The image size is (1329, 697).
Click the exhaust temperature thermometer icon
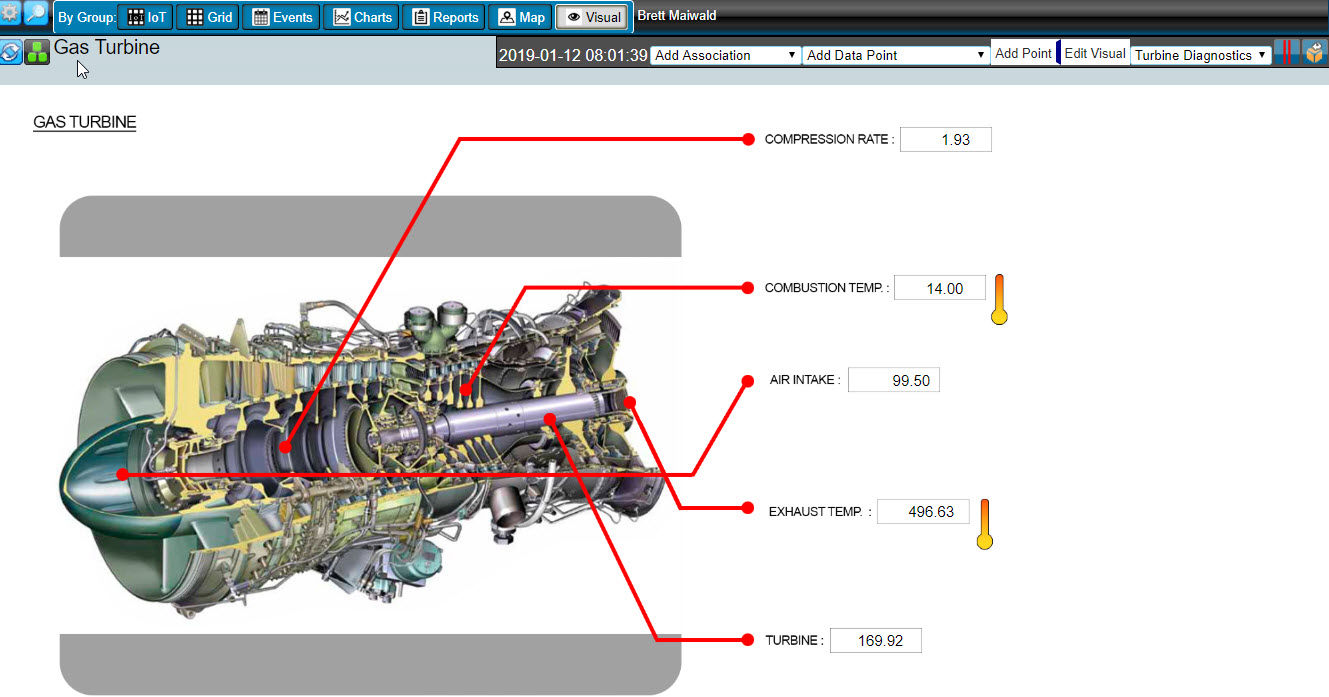(x=985, y=524)
